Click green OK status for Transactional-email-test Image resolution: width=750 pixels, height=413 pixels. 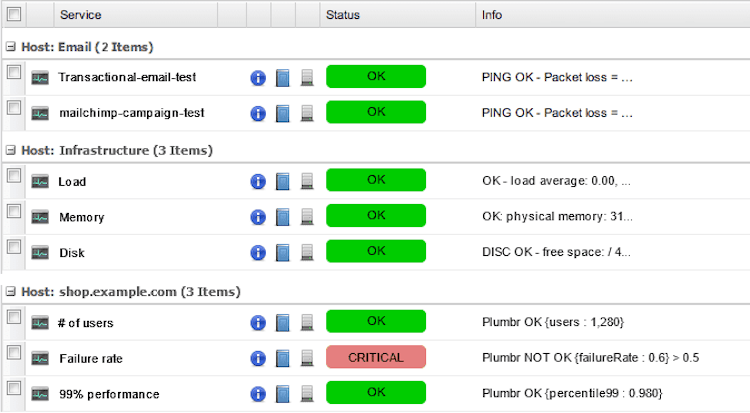[376, 77]
